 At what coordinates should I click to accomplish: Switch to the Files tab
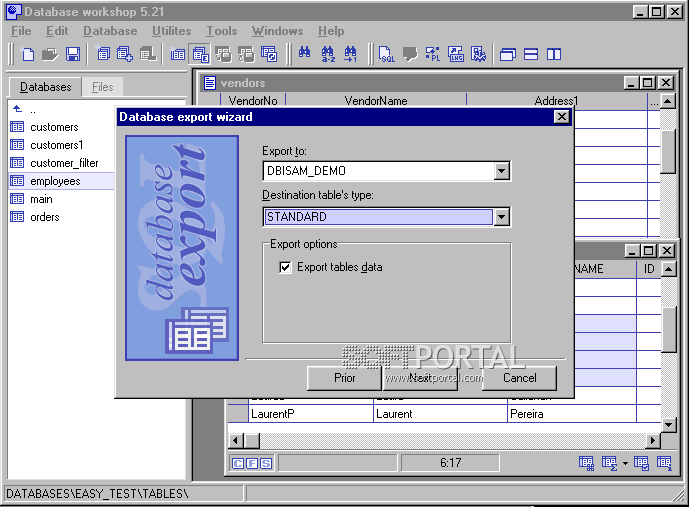point(103,87)
